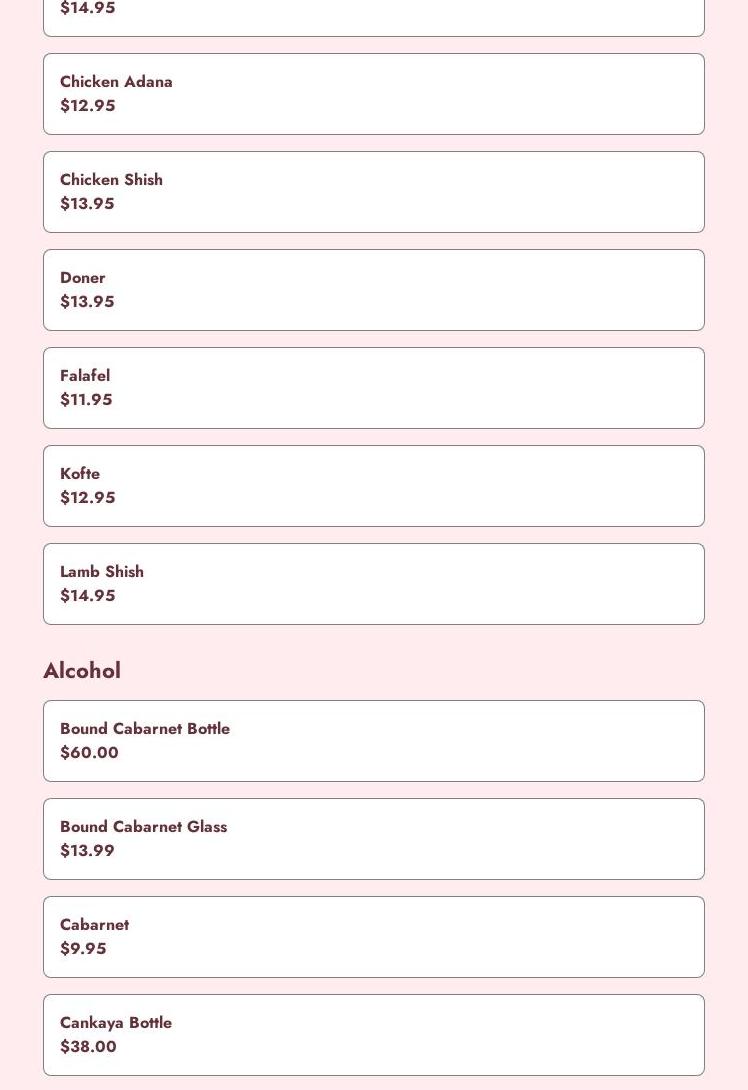Click the $13.99 glass price
The image size is (748, 1090).
pyautogui.click(x=87, y=851)
